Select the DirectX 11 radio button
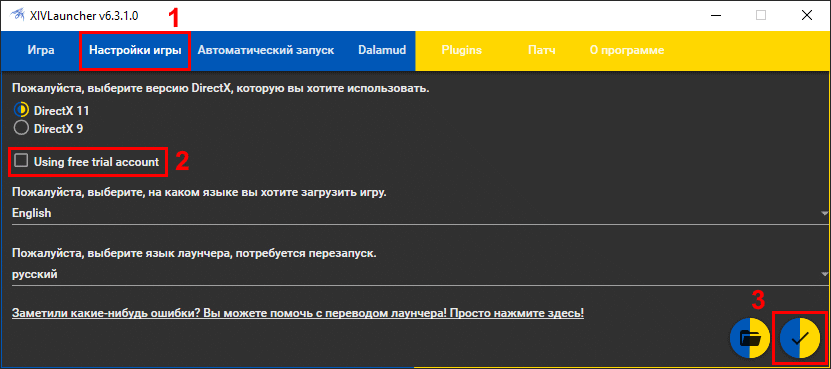The width and height of the screenshot is (831, 369). pyautogui.click(x=21, y=111)
